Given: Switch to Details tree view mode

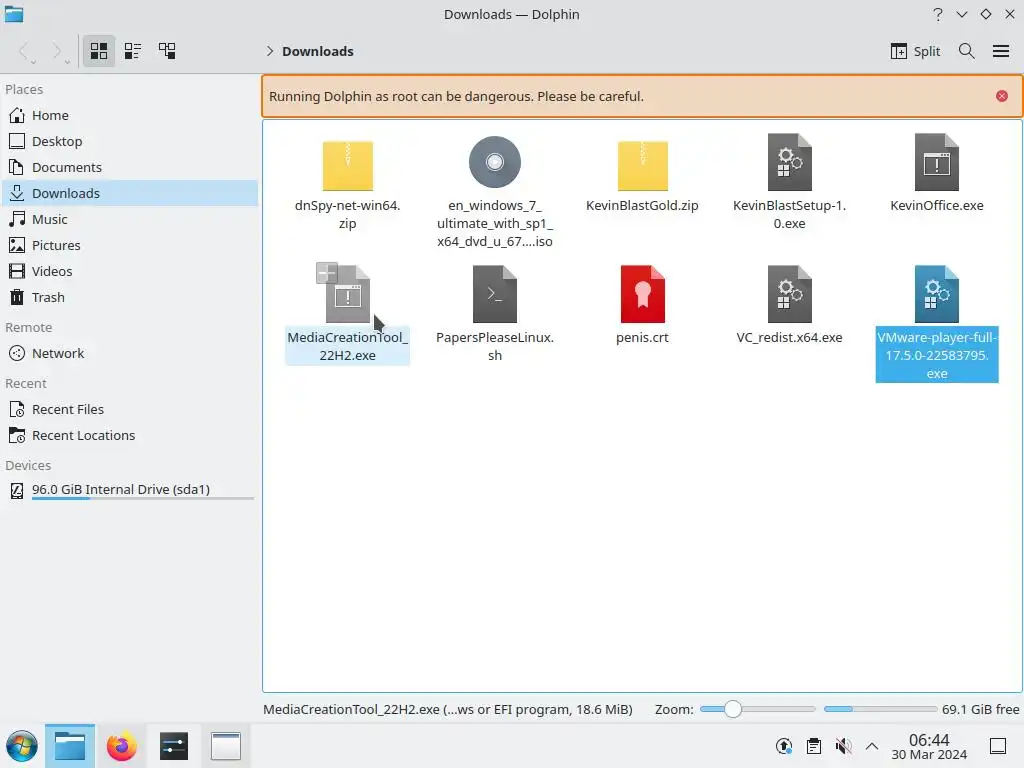Looking at the screenshot, I should (167, 51).
